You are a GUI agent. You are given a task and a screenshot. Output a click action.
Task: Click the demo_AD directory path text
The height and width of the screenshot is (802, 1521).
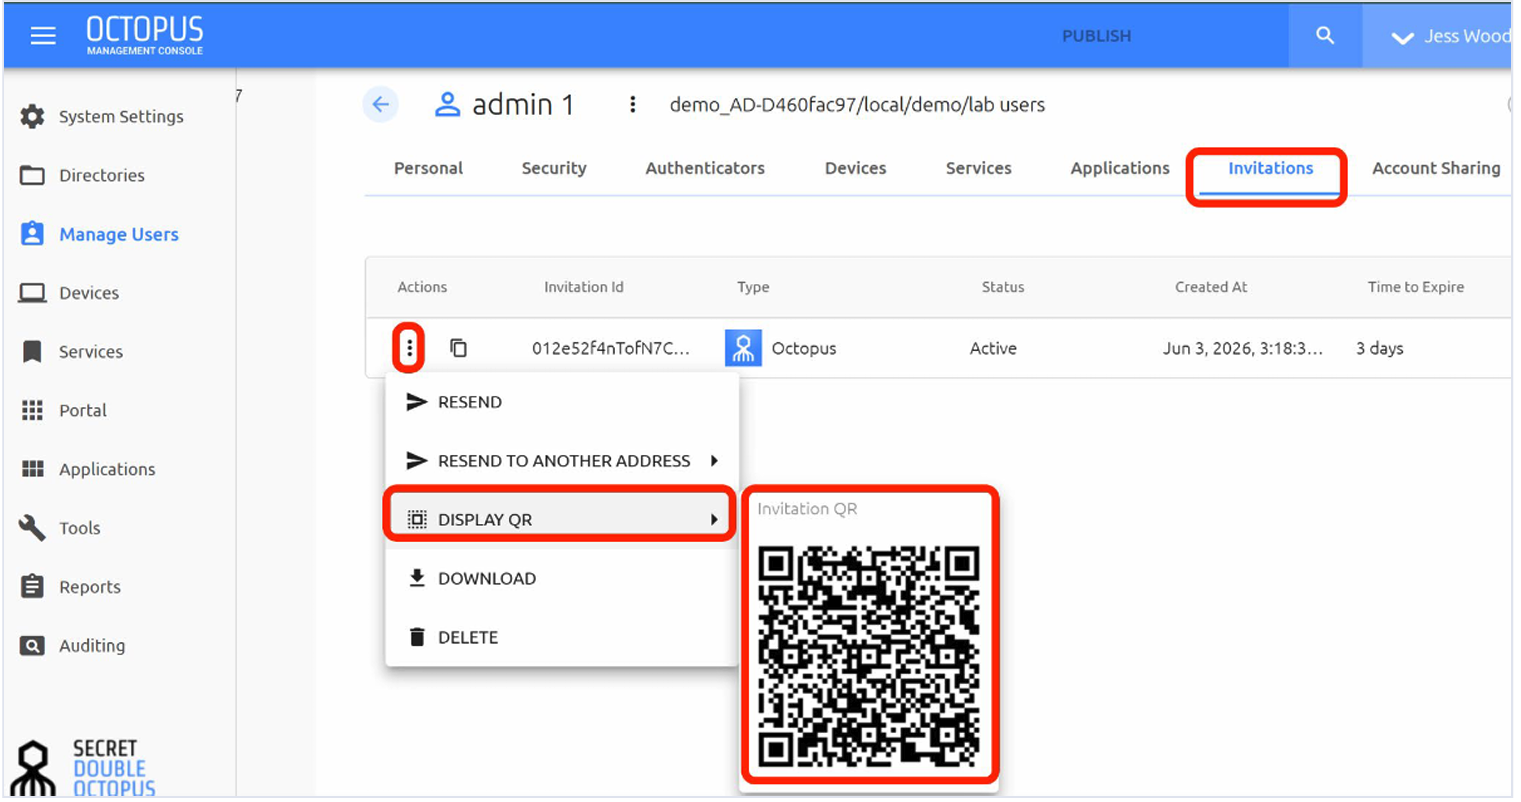[857, 105]
